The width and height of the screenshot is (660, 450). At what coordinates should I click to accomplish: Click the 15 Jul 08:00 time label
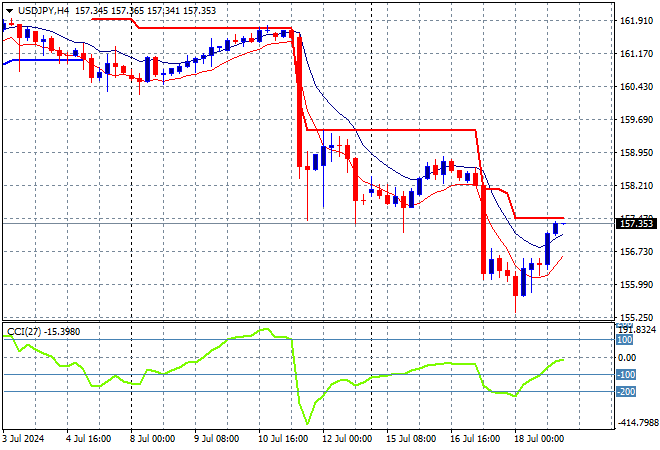click(411, 439)
